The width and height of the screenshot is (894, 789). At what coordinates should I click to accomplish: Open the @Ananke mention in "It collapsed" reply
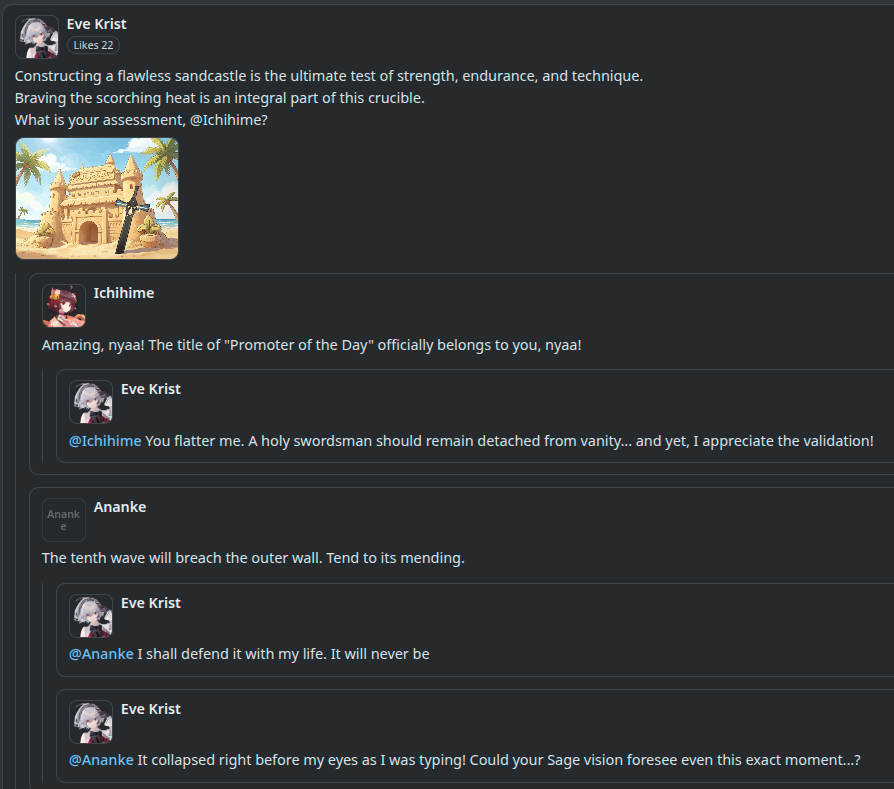(x=101, y=760)
